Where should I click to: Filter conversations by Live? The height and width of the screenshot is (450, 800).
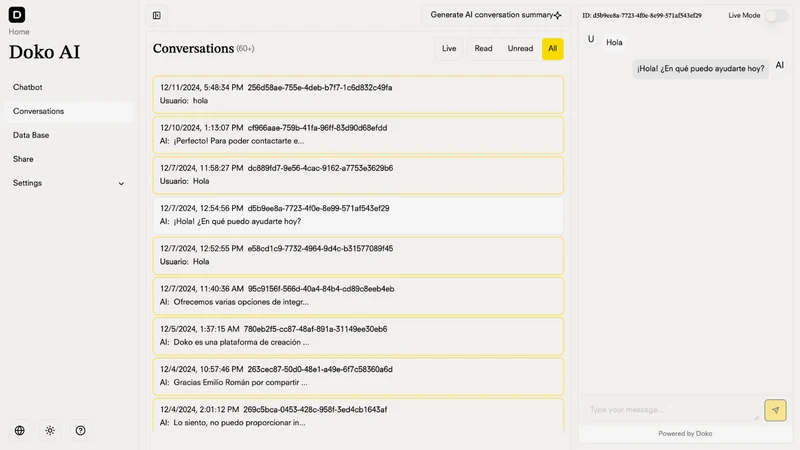coord(449,48)
